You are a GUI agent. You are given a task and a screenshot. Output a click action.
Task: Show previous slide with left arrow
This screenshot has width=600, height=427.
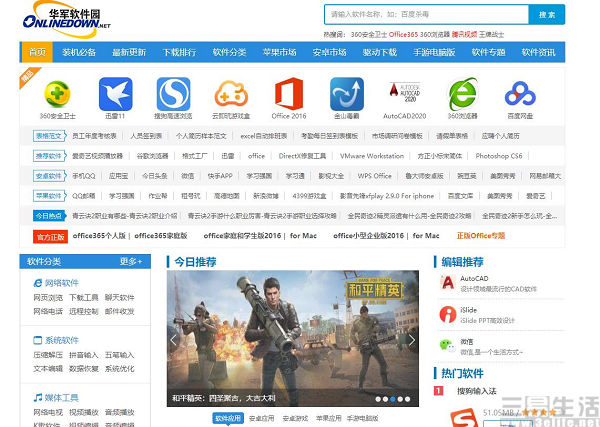click(174, 340)
